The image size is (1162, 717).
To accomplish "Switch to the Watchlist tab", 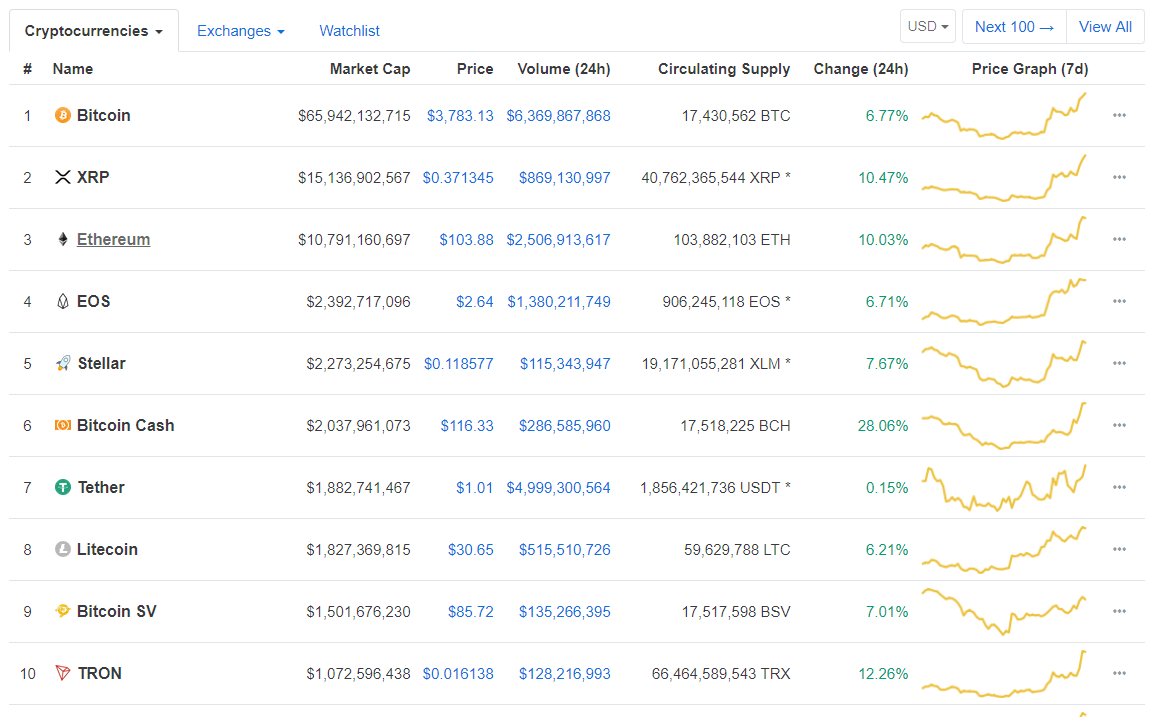I will coord(349,31).
